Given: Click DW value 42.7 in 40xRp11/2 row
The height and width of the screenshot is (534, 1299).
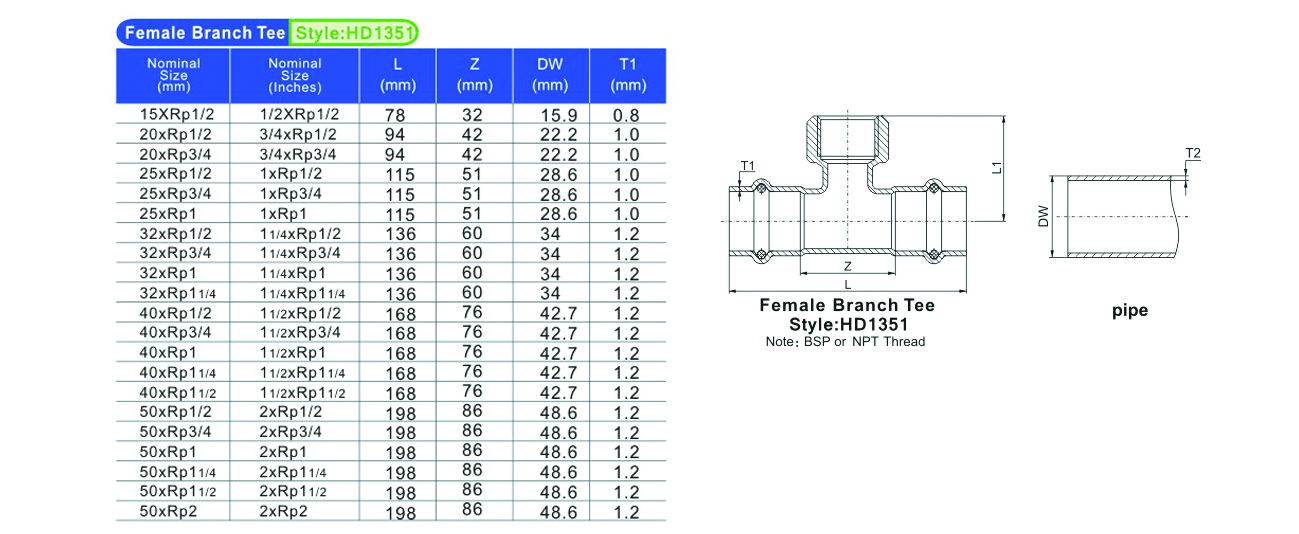Looking at the screenshot, I should click(559, 392).
